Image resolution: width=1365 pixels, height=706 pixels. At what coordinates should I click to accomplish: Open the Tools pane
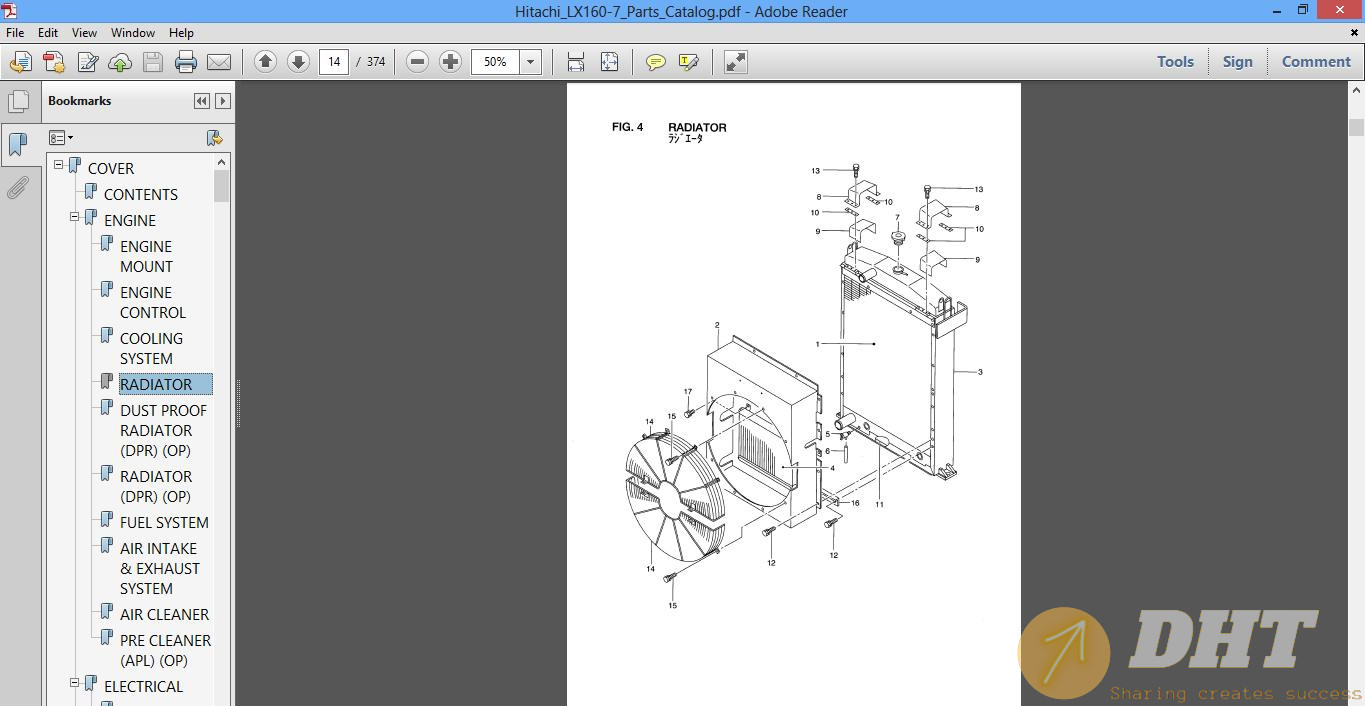coord(1175,62)
